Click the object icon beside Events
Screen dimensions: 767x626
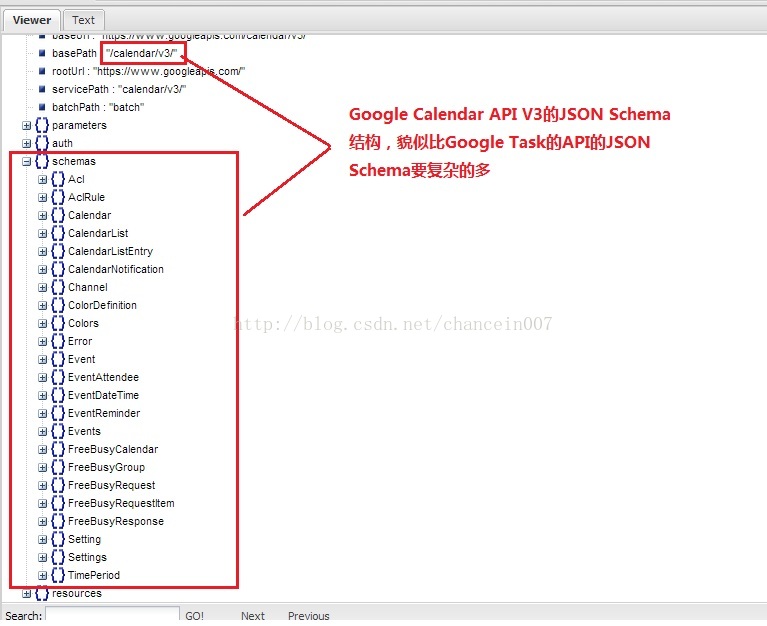coord(58,431)
